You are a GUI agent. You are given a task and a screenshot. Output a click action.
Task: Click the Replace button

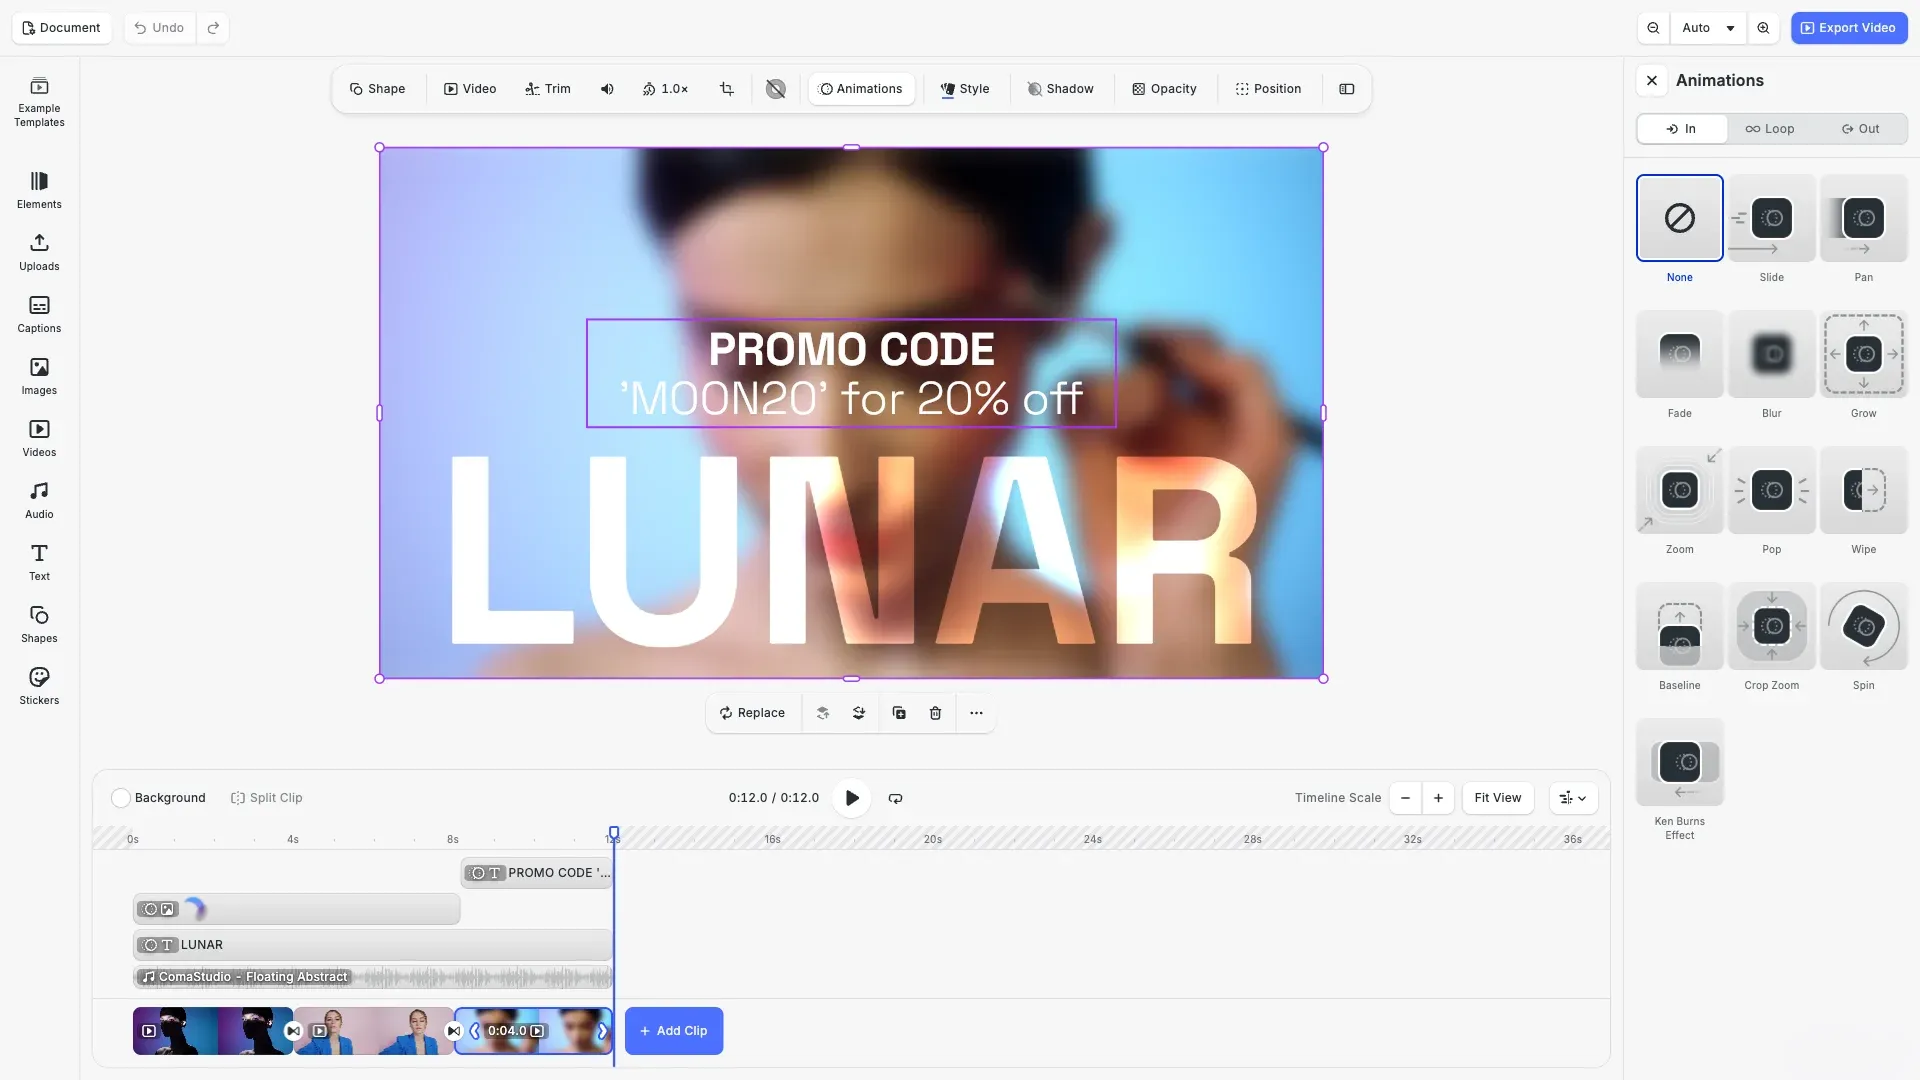(752, 713)
